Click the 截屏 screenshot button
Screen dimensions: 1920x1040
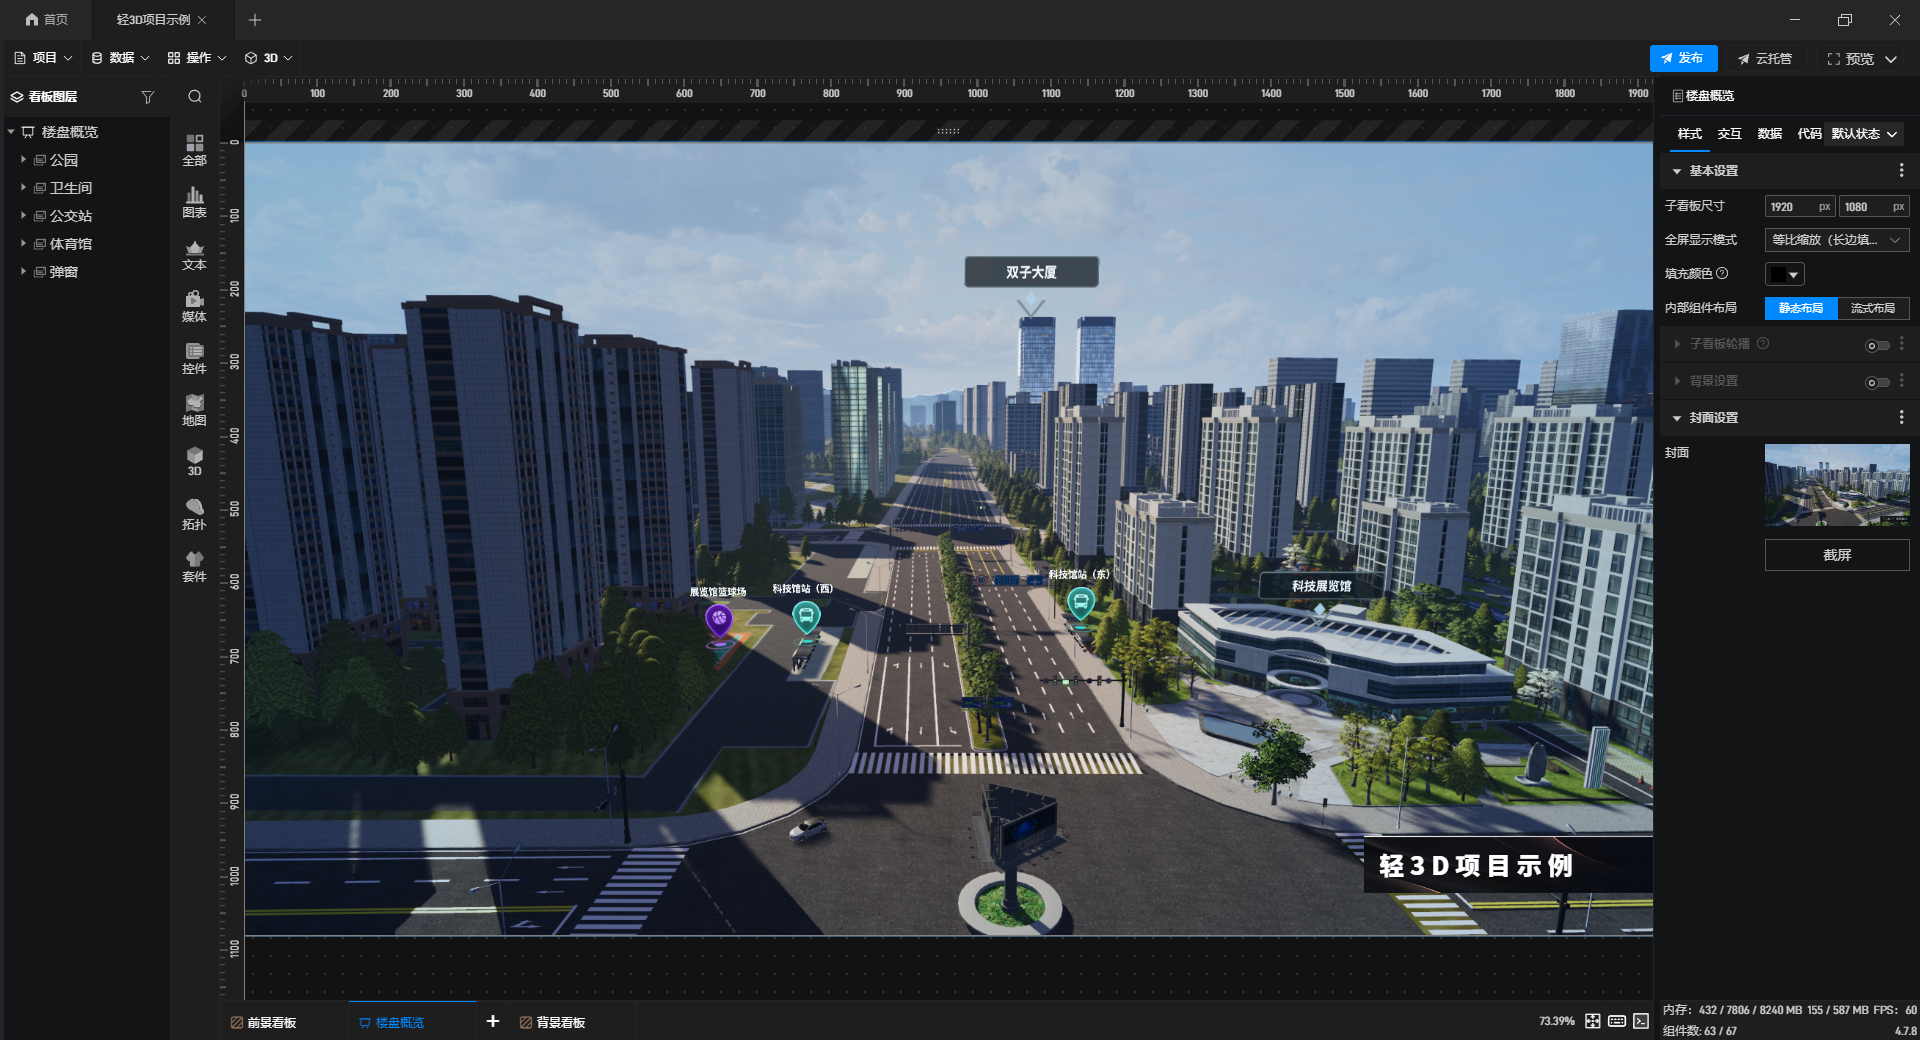(x=1837, y=555)
